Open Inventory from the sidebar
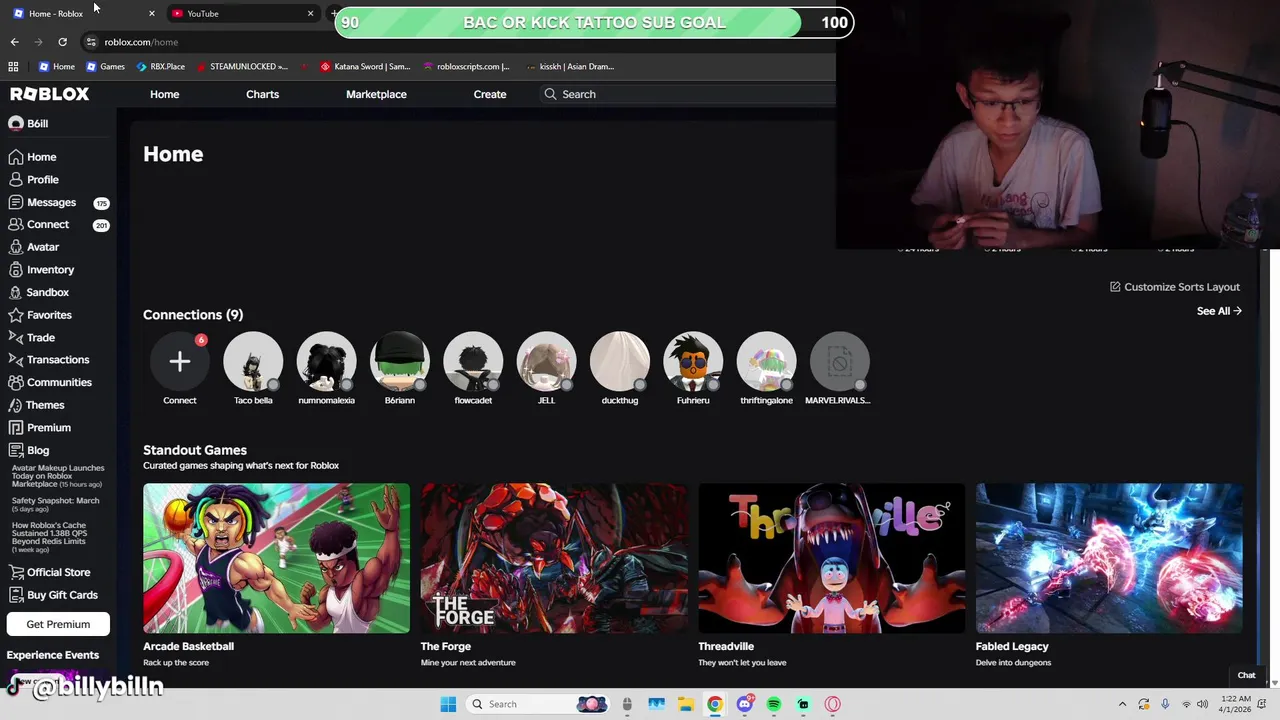The height and width of the screenshot is (720, 1280). point(41,270)
